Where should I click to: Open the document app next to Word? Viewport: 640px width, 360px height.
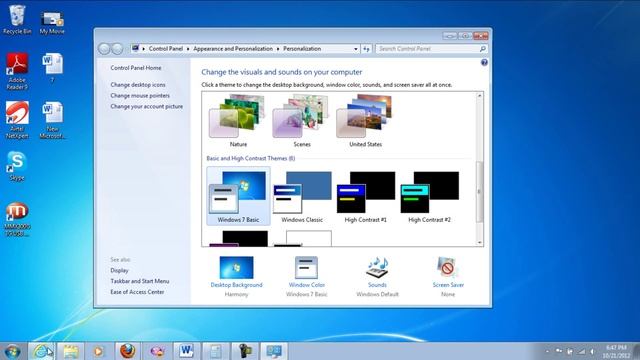click(215, 351)
